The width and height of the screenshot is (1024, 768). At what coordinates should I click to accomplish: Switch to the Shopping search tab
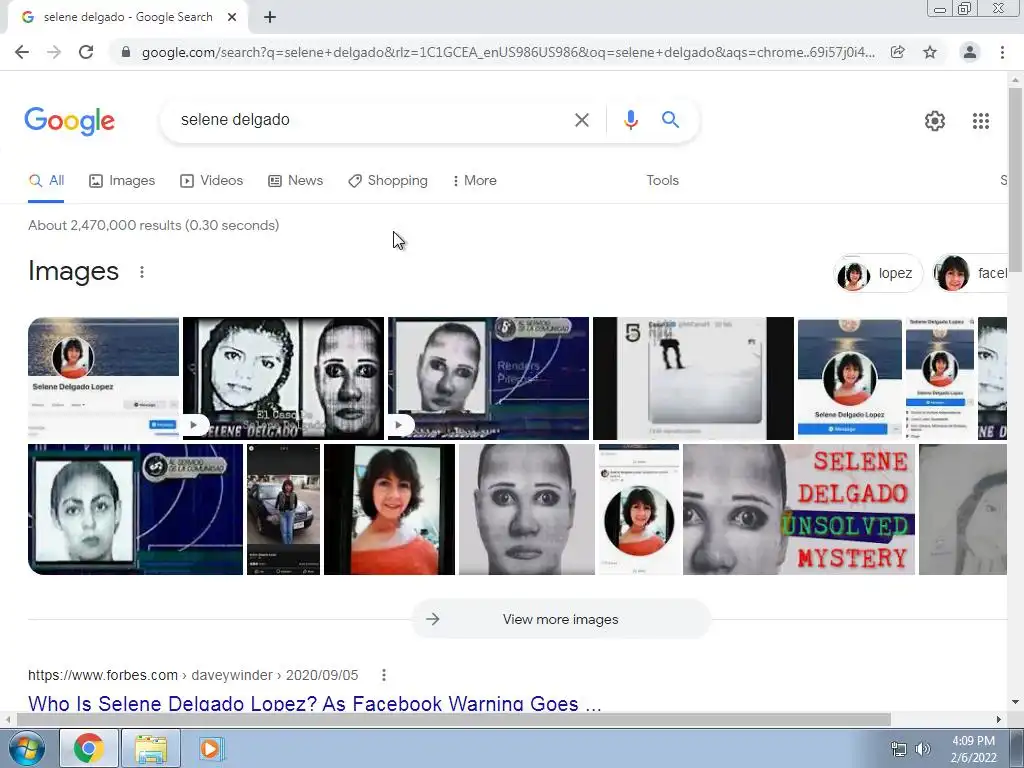pos(388,181)
